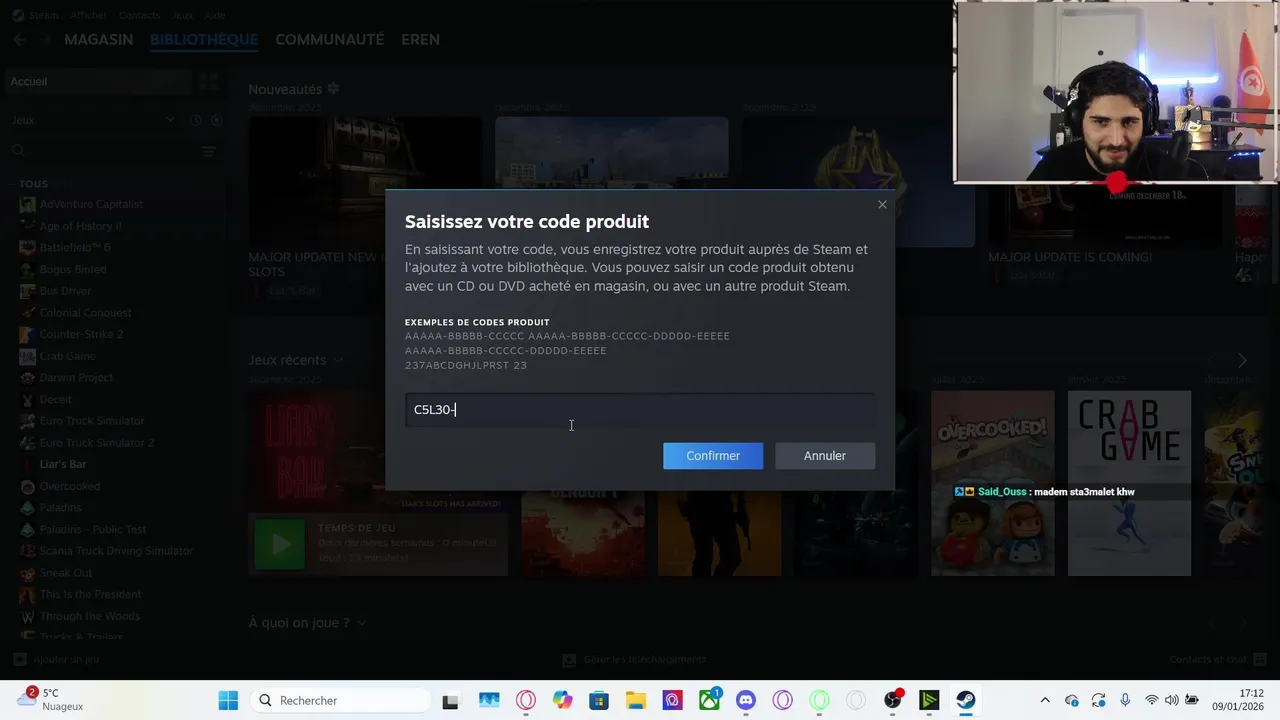Open the Jeux menu in menu bar

coord(182,16)
